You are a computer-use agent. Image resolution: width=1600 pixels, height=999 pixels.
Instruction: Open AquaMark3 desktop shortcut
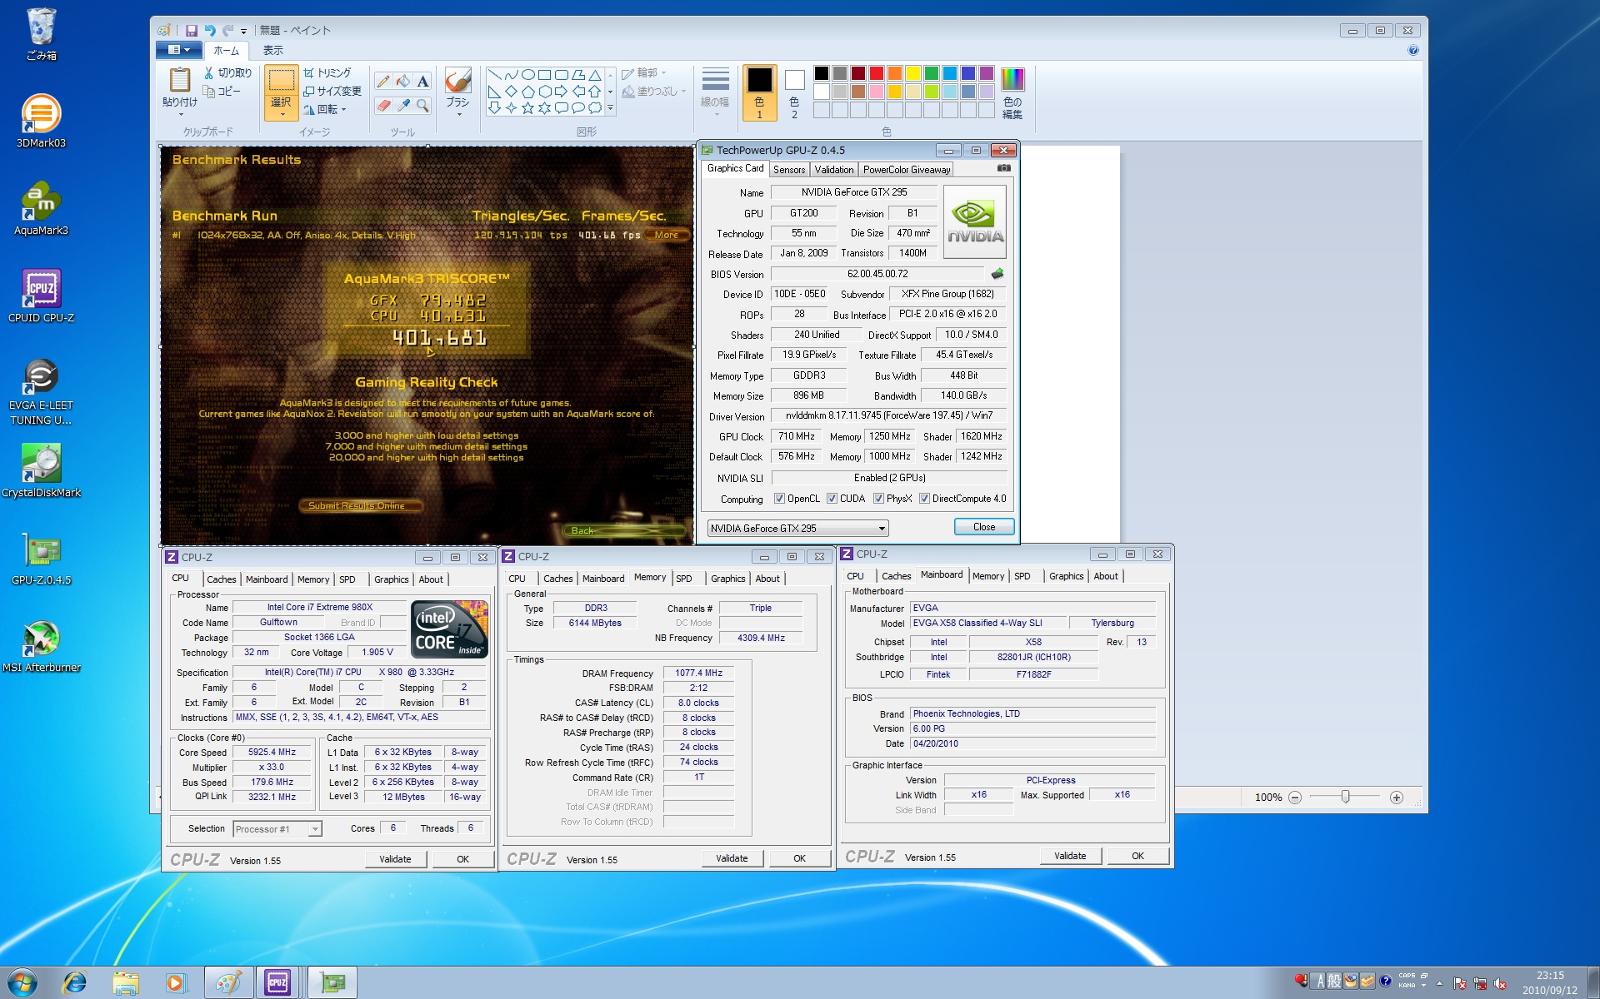pyautogui.click(x=41, y=209)
